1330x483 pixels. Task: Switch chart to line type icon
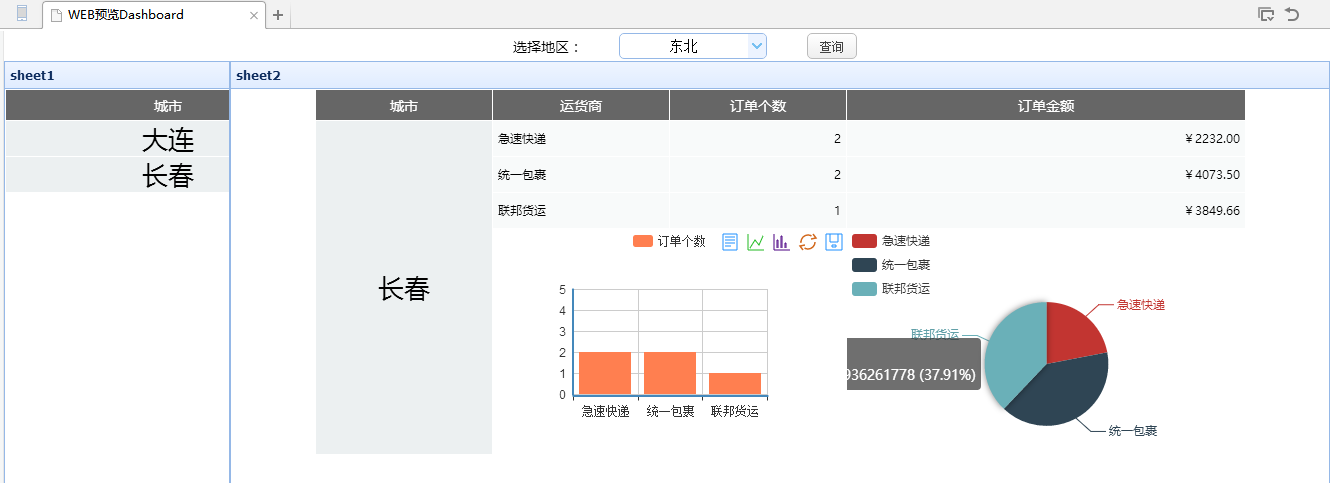coord(756,242)
